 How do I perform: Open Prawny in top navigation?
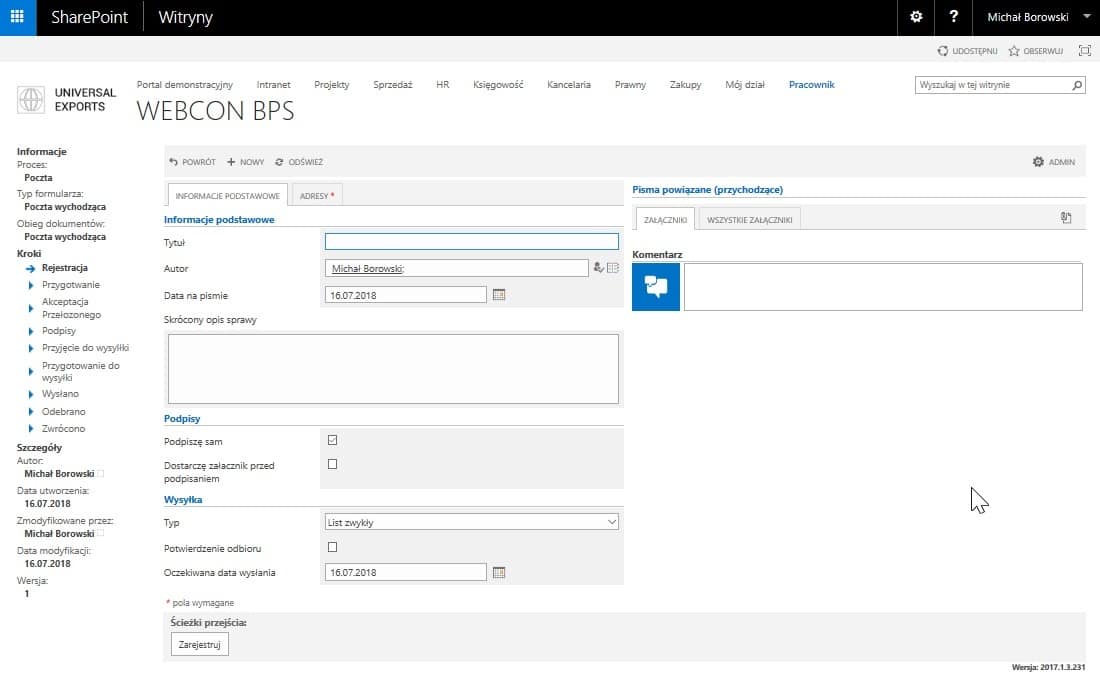pos(630,85)
